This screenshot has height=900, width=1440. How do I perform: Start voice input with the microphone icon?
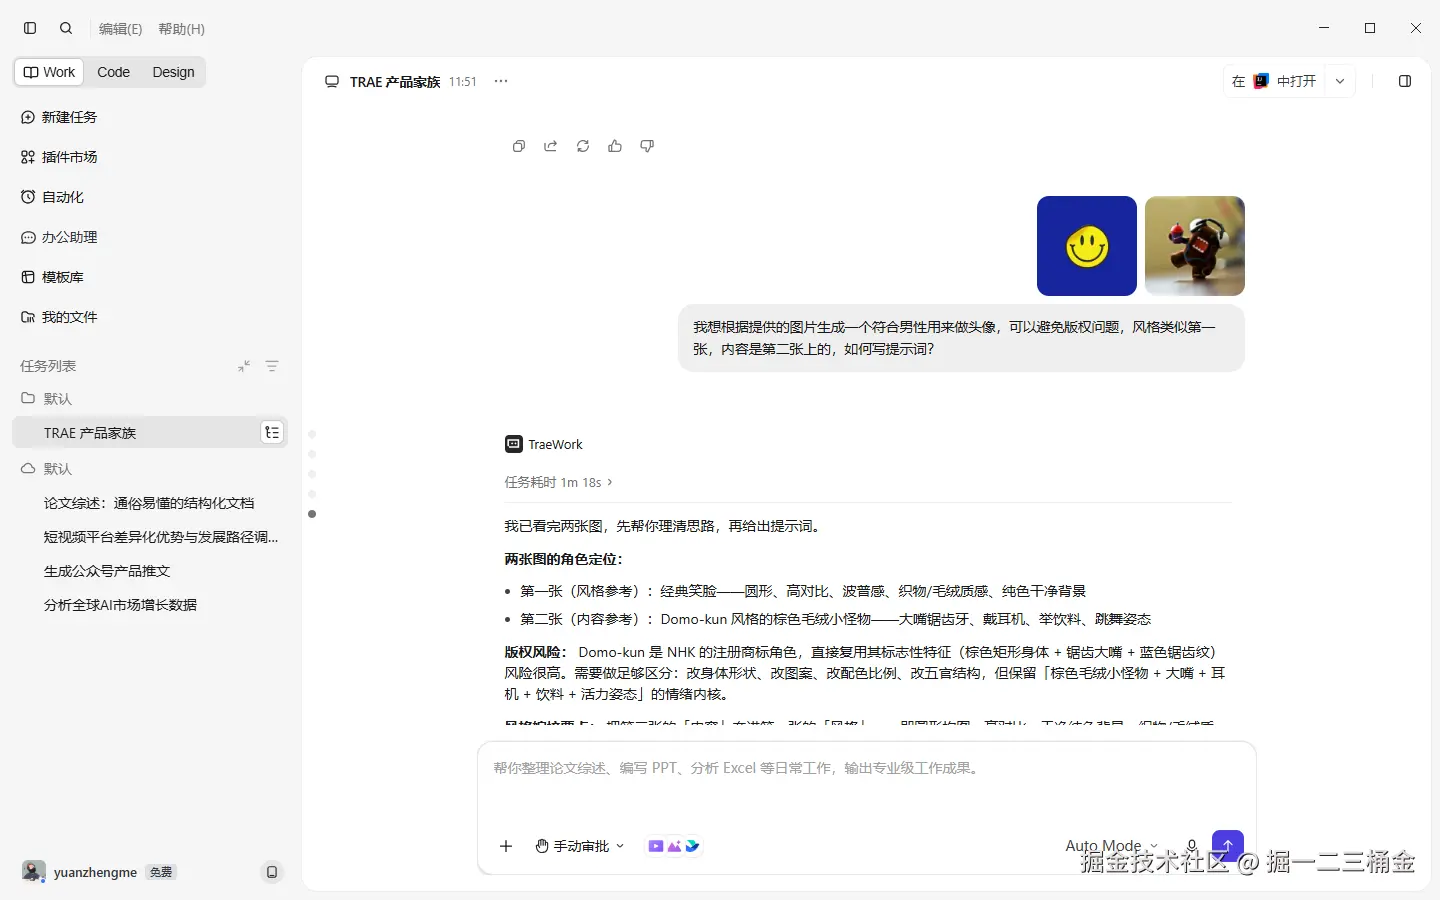pyautogui.click(x=1191, y=846)
